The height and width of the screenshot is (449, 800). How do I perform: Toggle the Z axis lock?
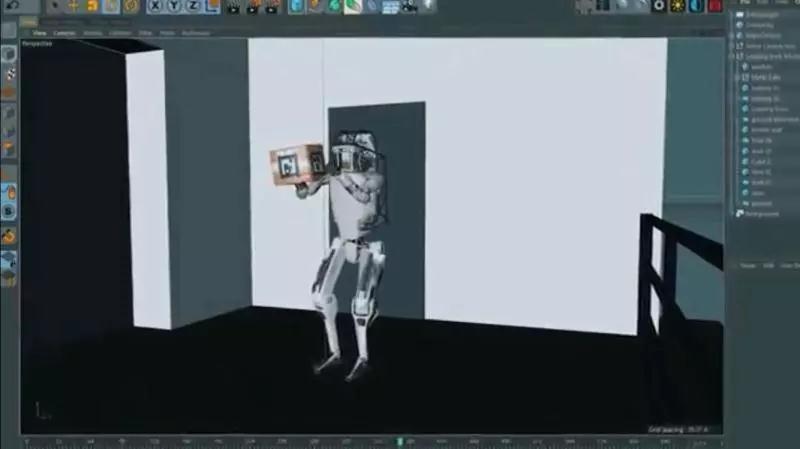(194, 6)
